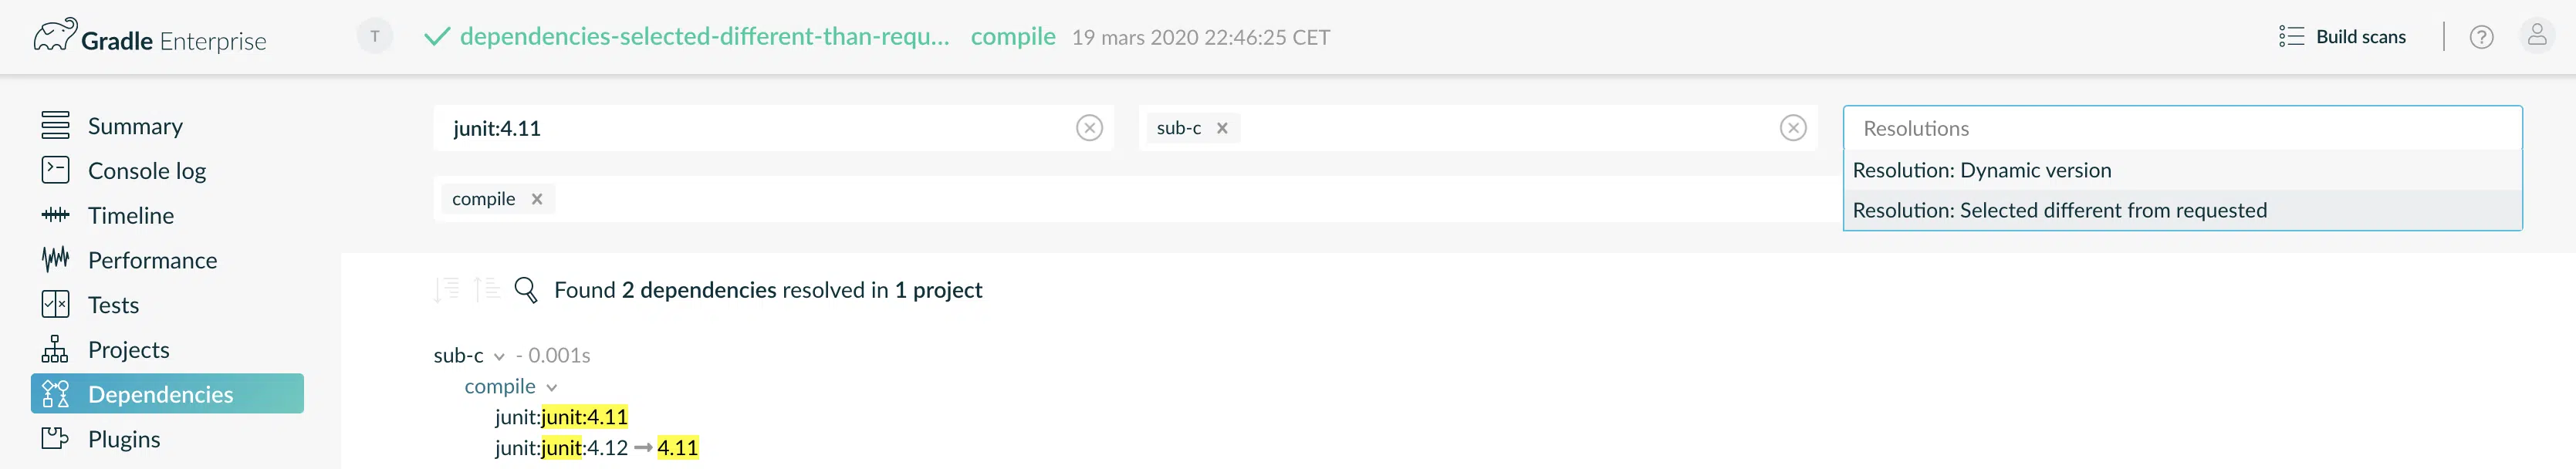Open the Summary section icon
The width and height of the screenshot is (2576, 469).
[x=55, y=126]
